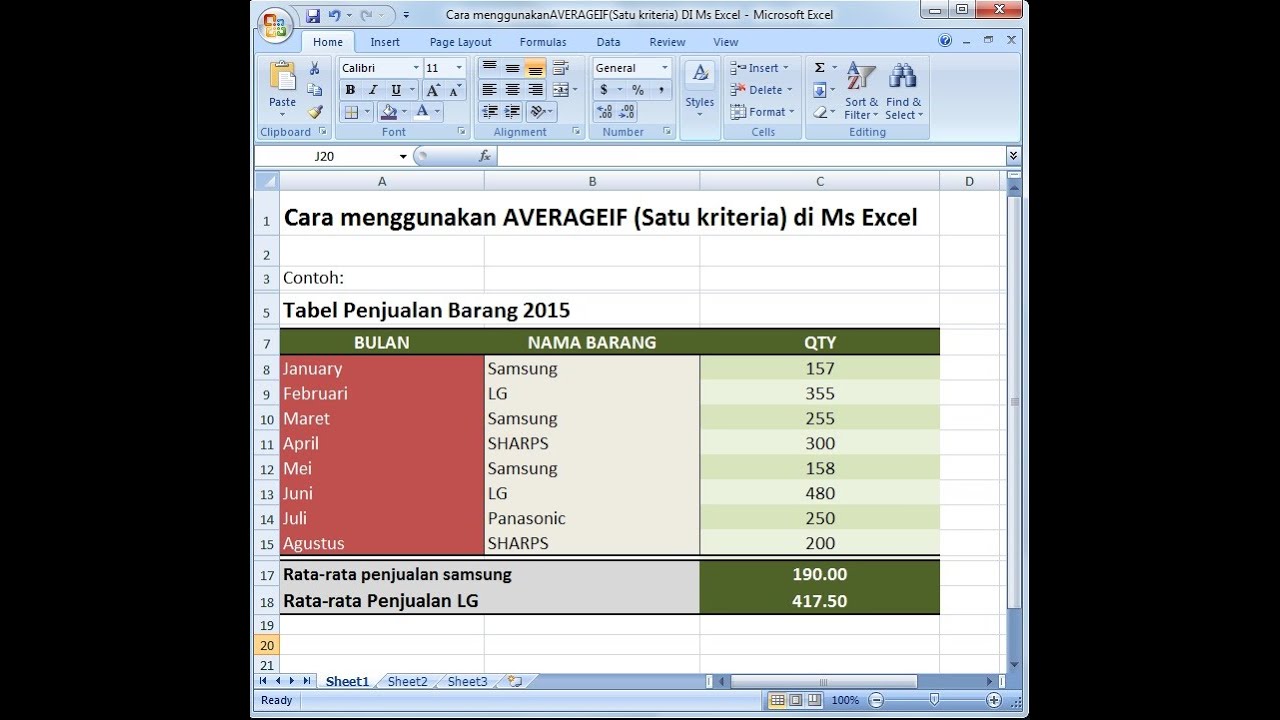
Task: Open the Insert cells dropdown
Action: (x=760, y=68)
